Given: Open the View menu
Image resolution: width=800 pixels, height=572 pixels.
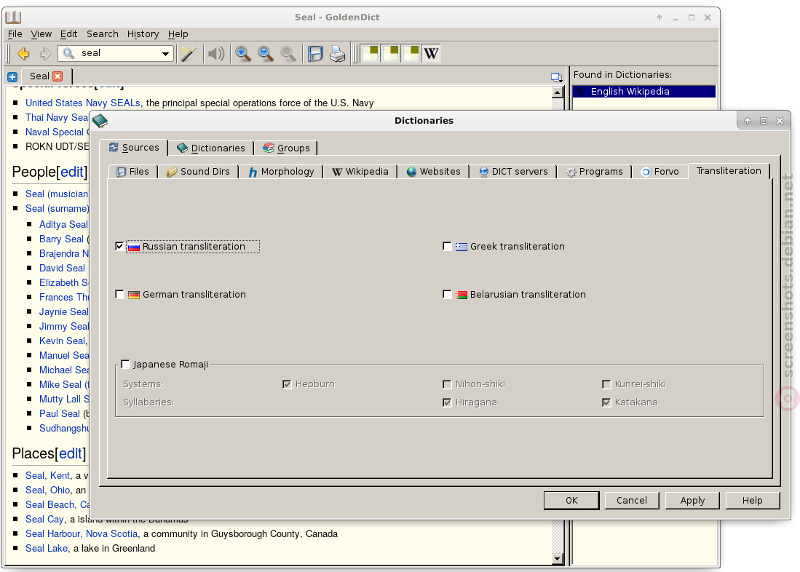Looking at the screenshot, I should click(41, 34).
